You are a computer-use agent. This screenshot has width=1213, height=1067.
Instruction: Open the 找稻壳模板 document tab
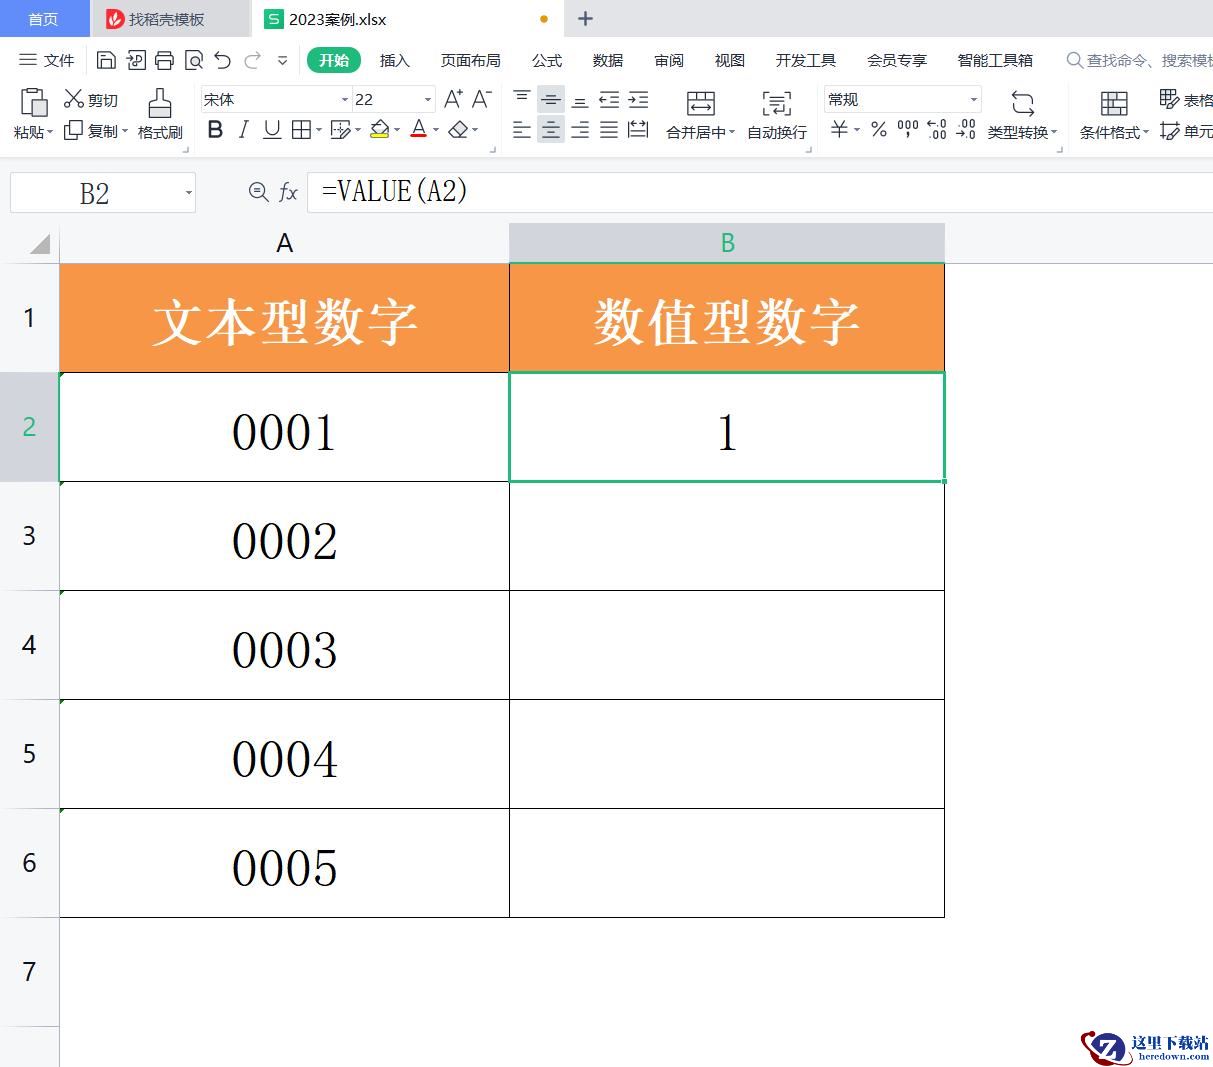[x=170, y=19]
